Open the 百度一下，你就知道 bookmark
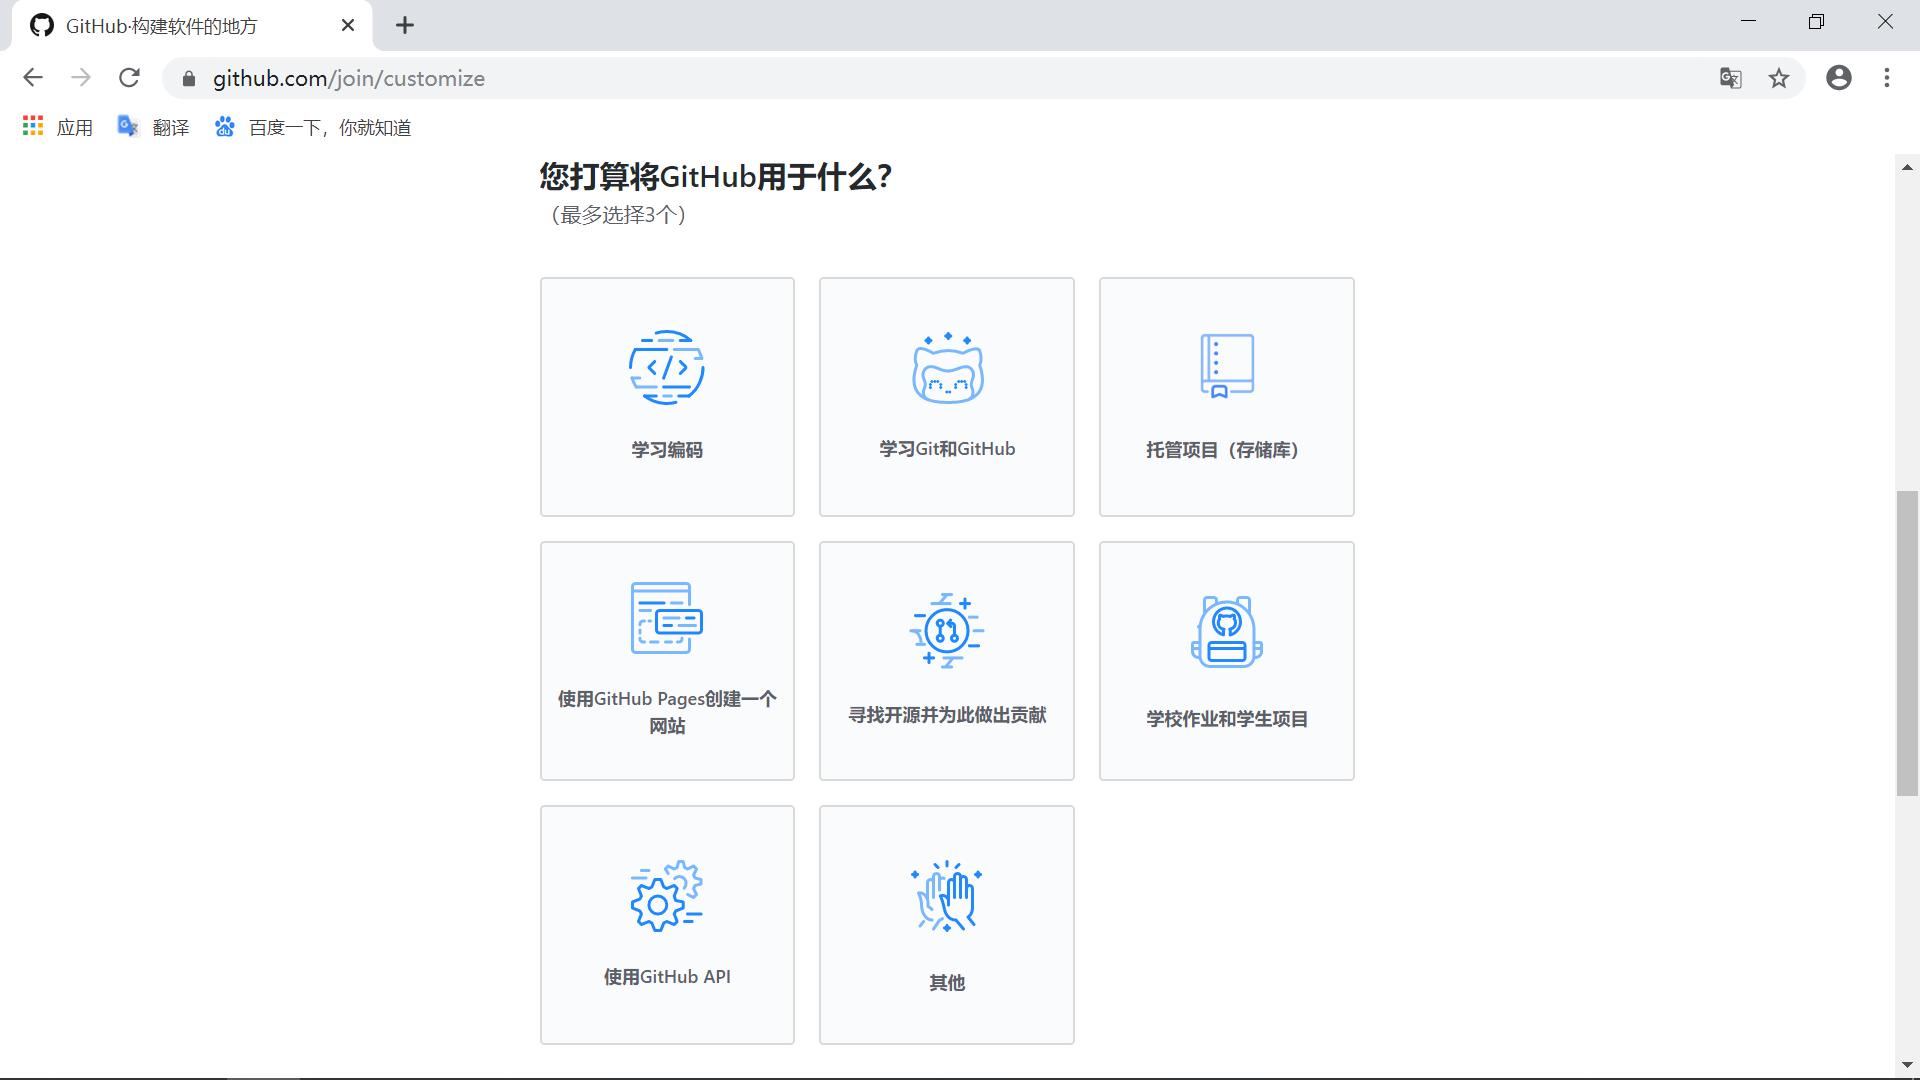Image resolution: width=1920 pixels, height=1080 pixels. coord(313,127)
